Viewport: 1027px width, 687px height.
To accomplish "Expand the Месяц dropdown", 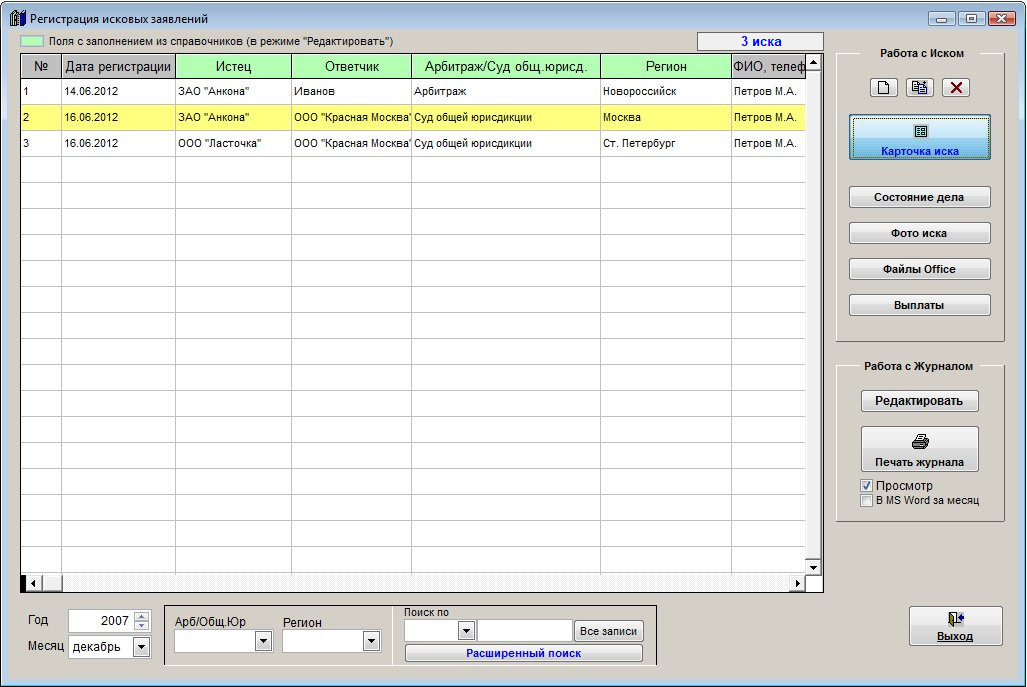I will [140, 648].
